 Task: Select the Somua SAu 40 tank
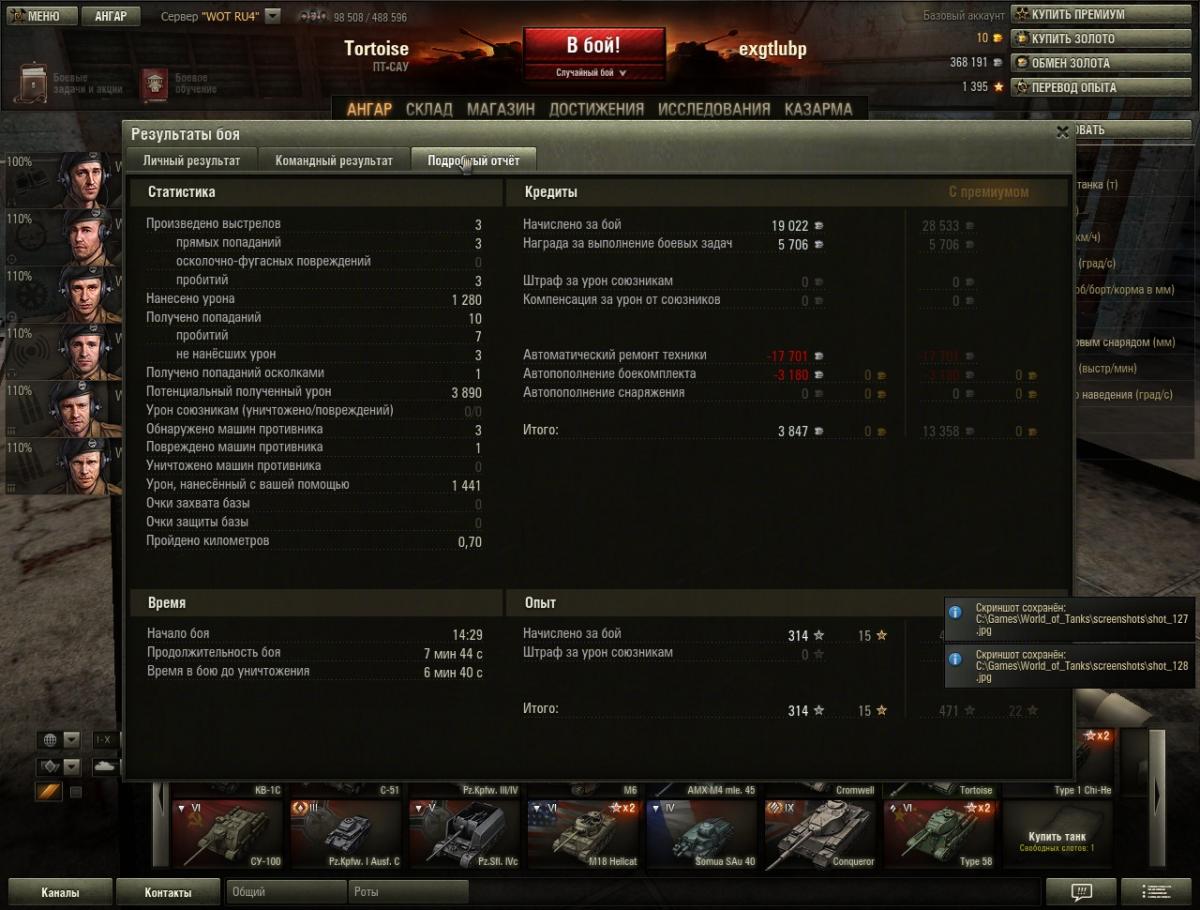(704, 835)
